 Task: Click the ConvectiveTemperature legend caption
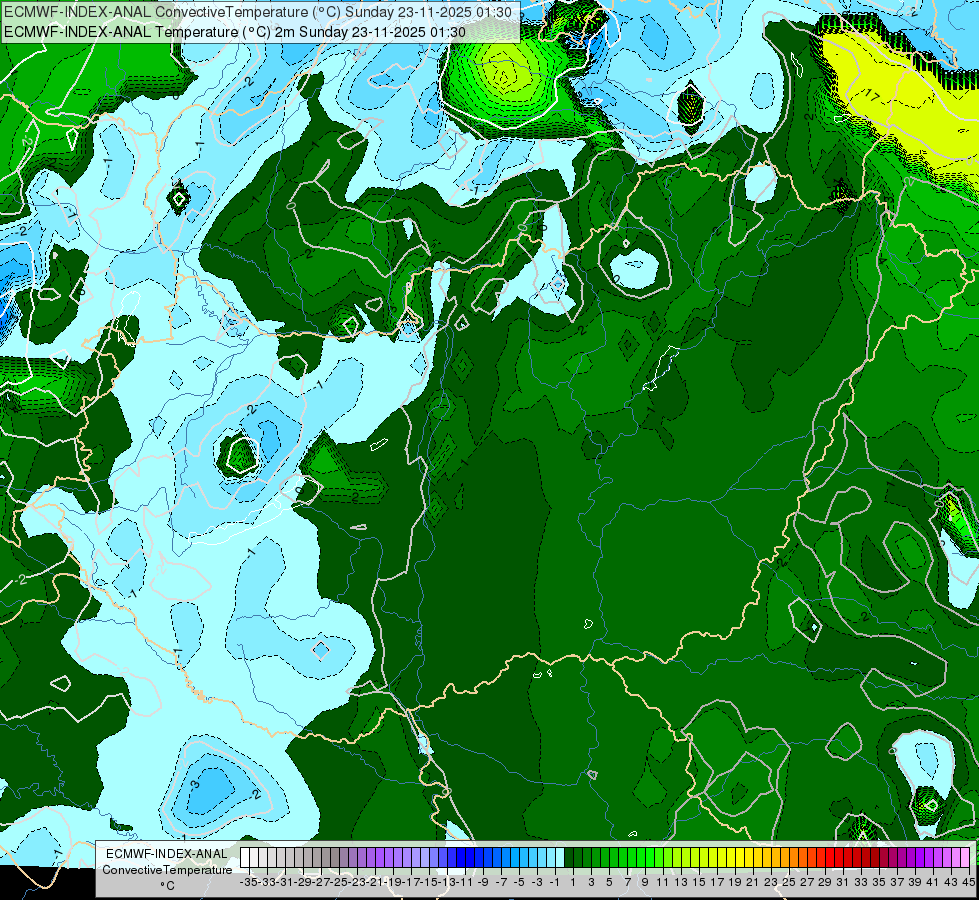[x=167, y=869]
